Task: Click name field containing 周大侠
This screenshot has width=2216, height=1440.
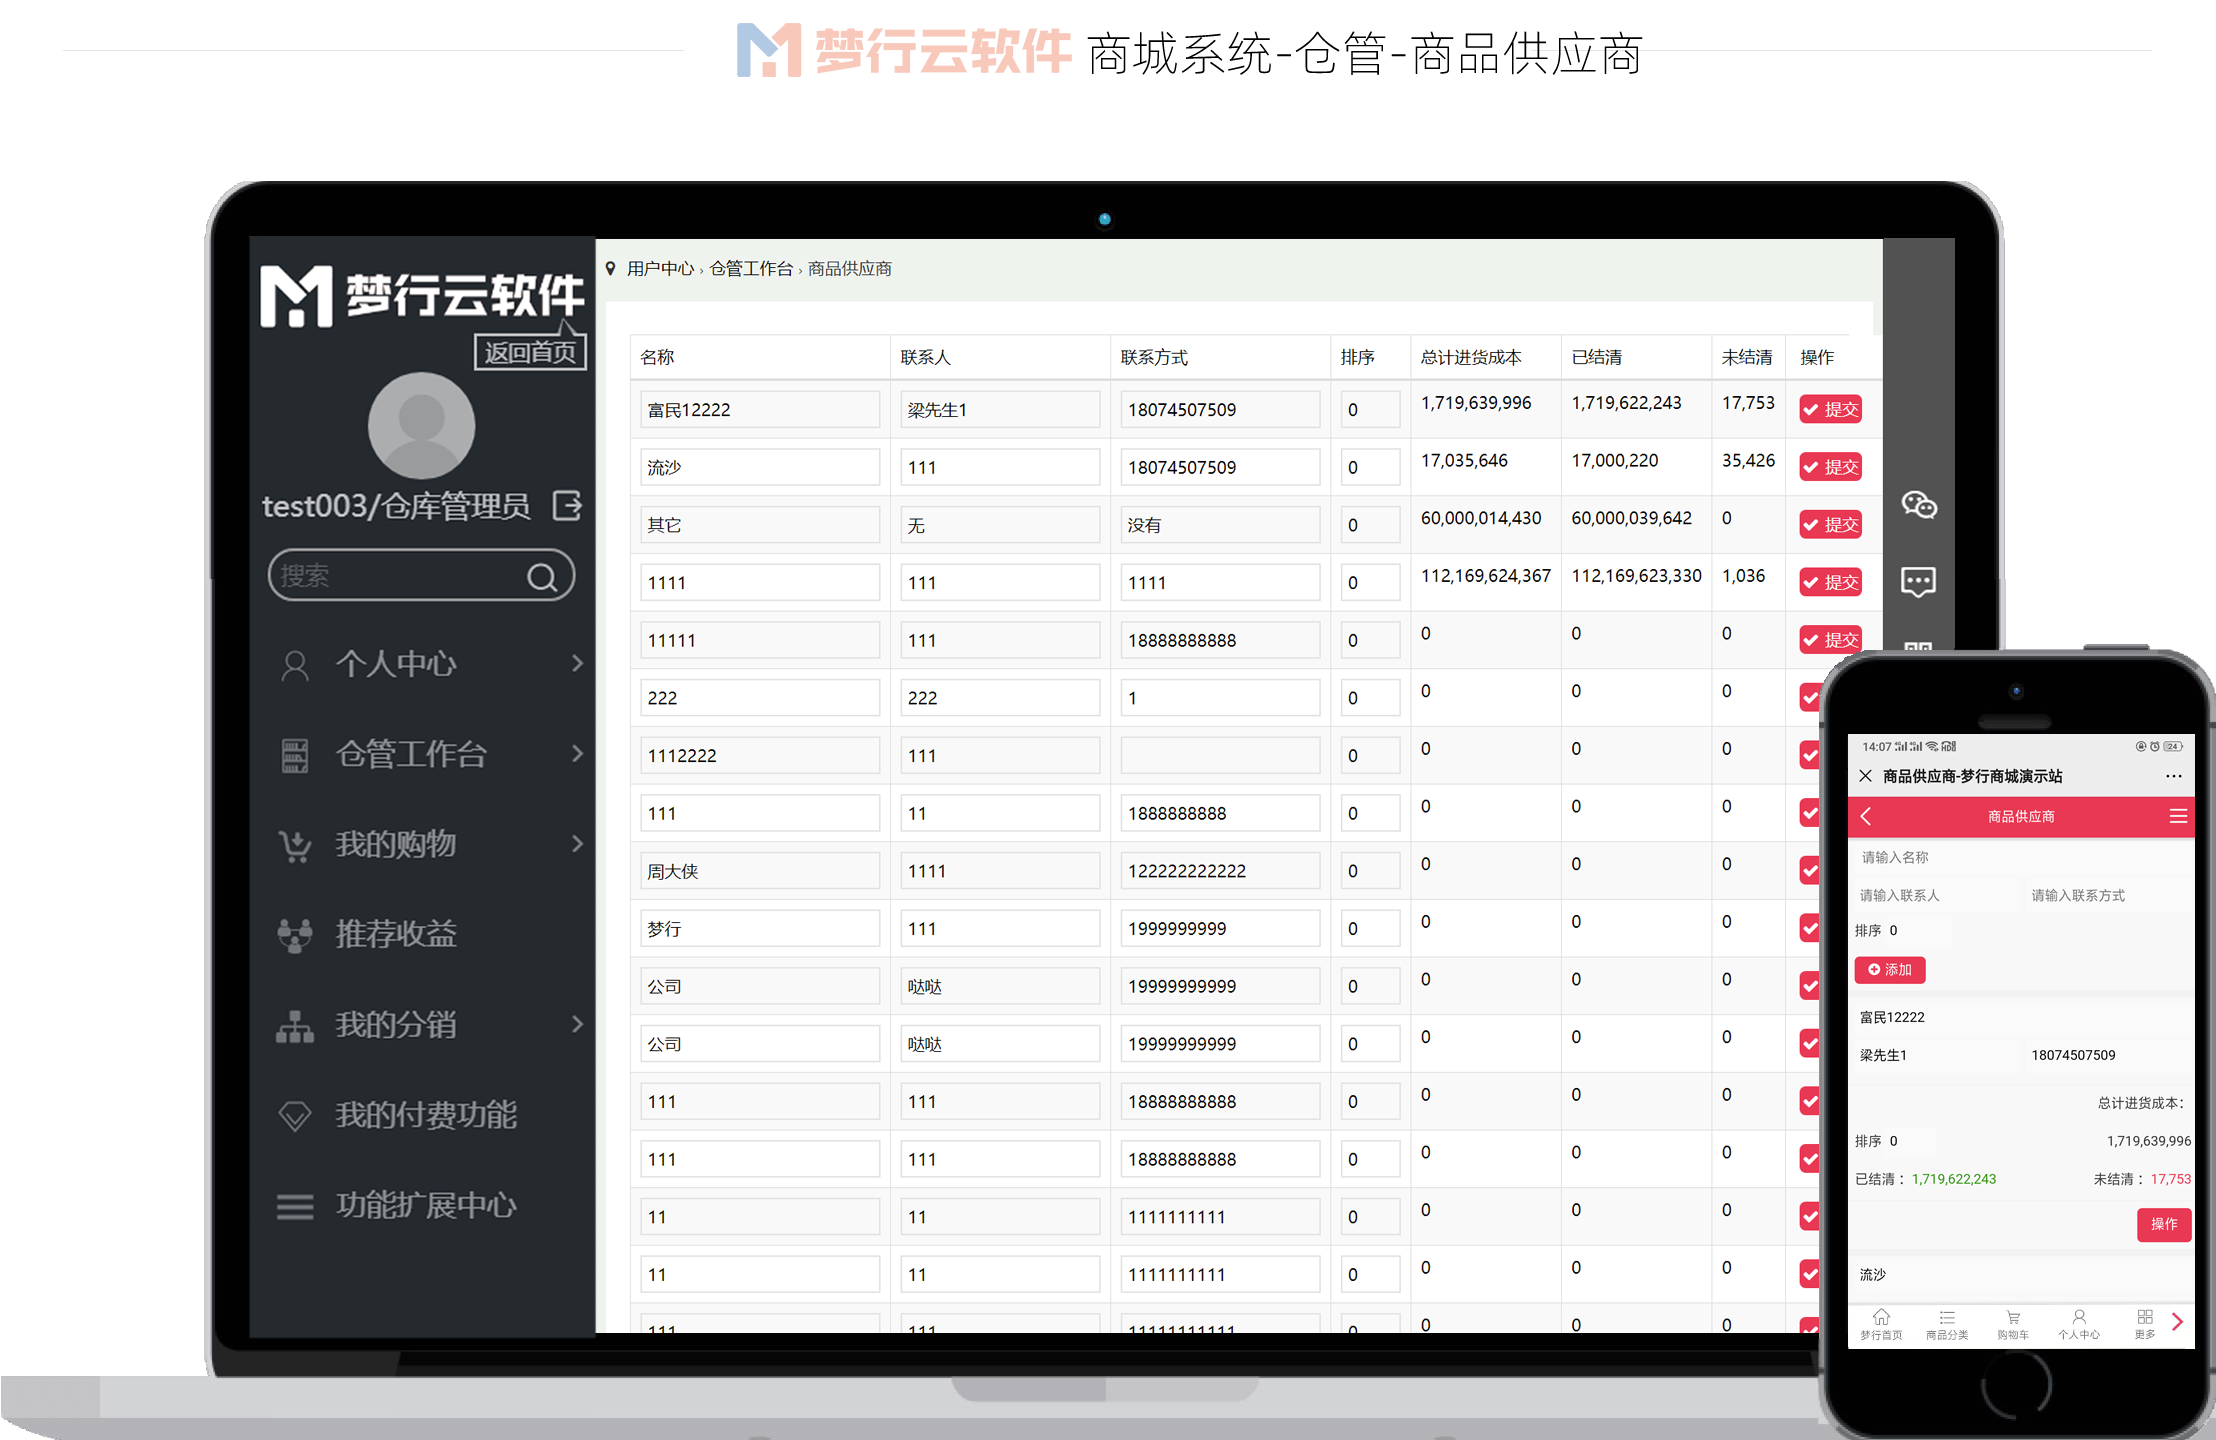Action: point(760,871)
